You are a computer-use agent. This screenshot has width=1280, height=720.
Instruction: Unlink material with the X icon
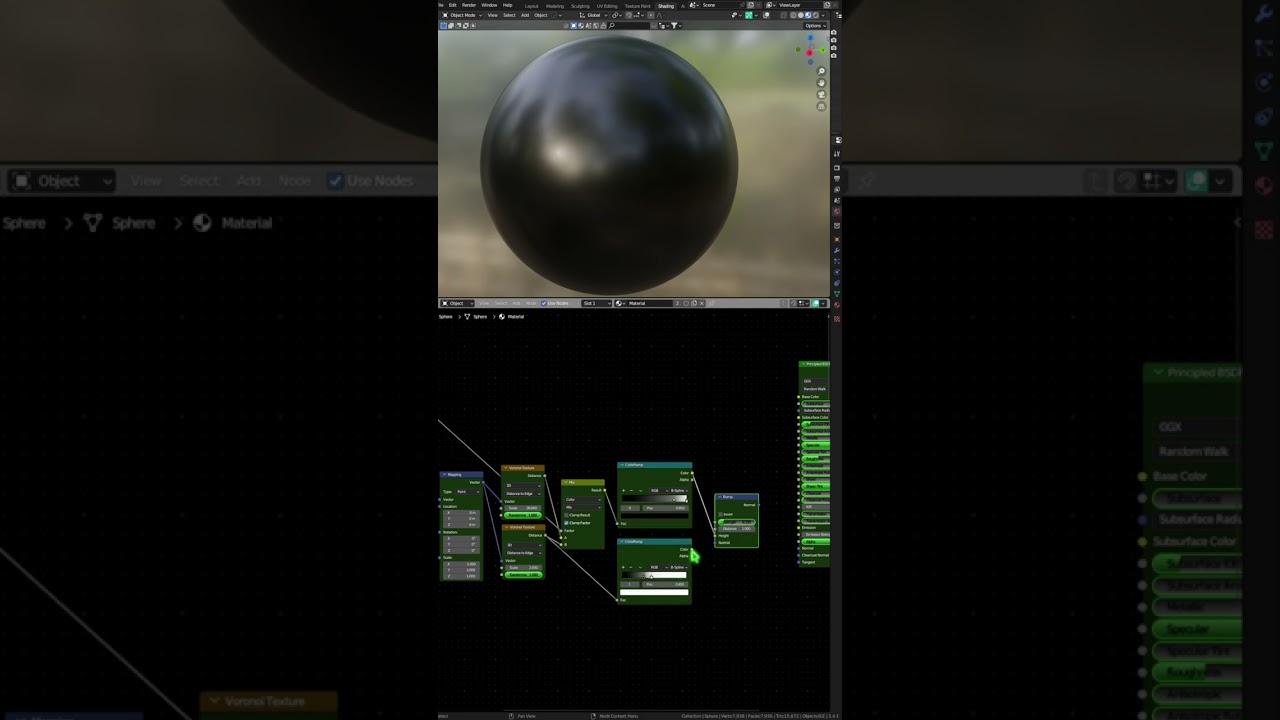pos(702,303)
